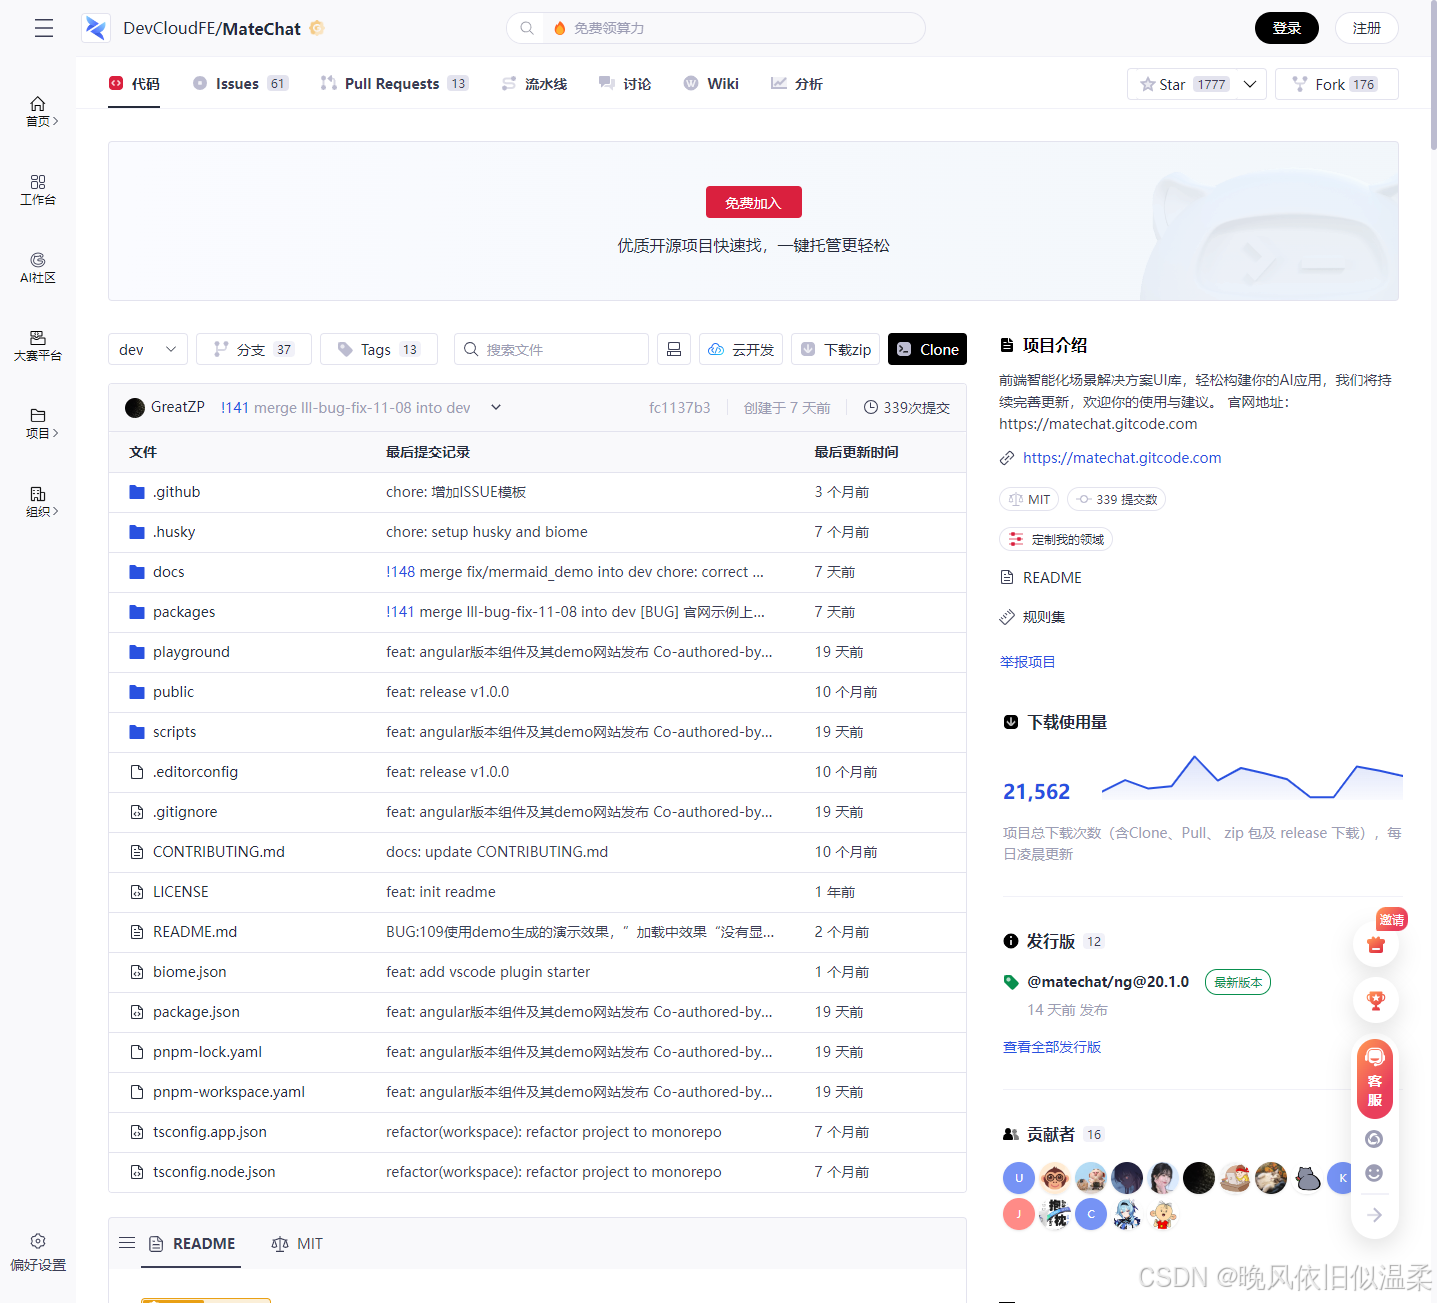Switch to the Pull Requests tab
Viewport: 1437px width, 1303px height.
click(394, 84)
